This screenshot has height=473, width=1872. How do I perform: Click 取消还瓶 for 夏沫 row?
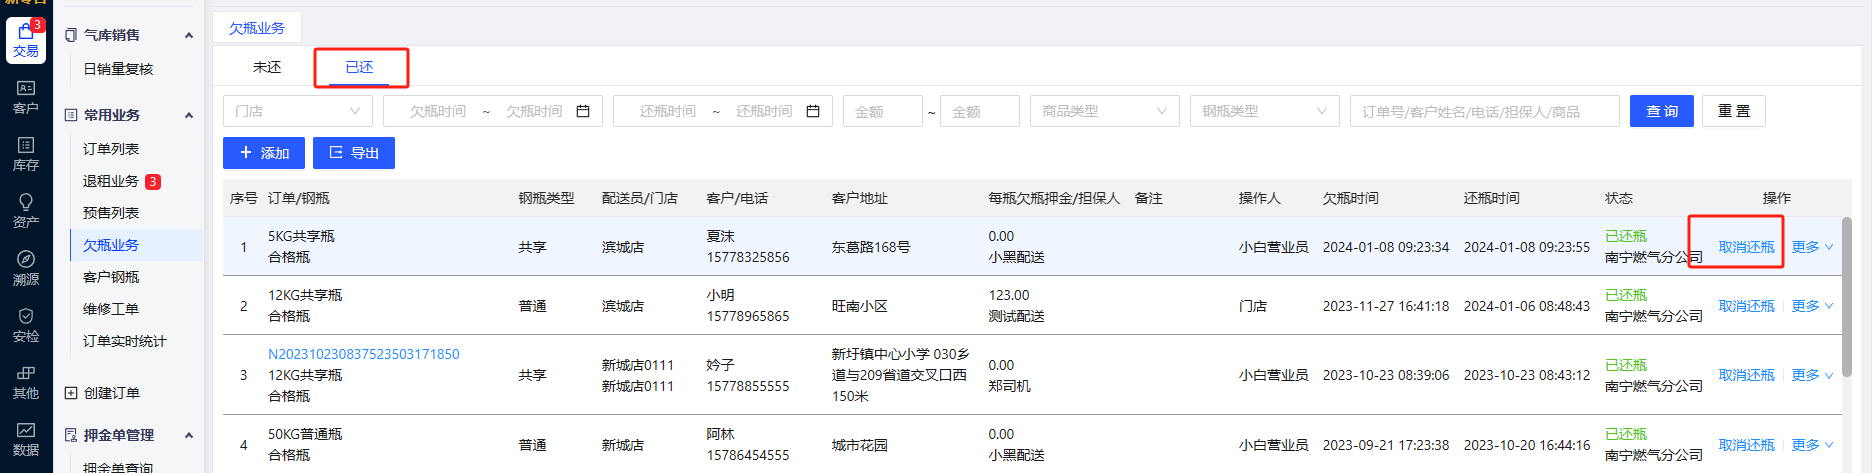[x=1746, y=247]
